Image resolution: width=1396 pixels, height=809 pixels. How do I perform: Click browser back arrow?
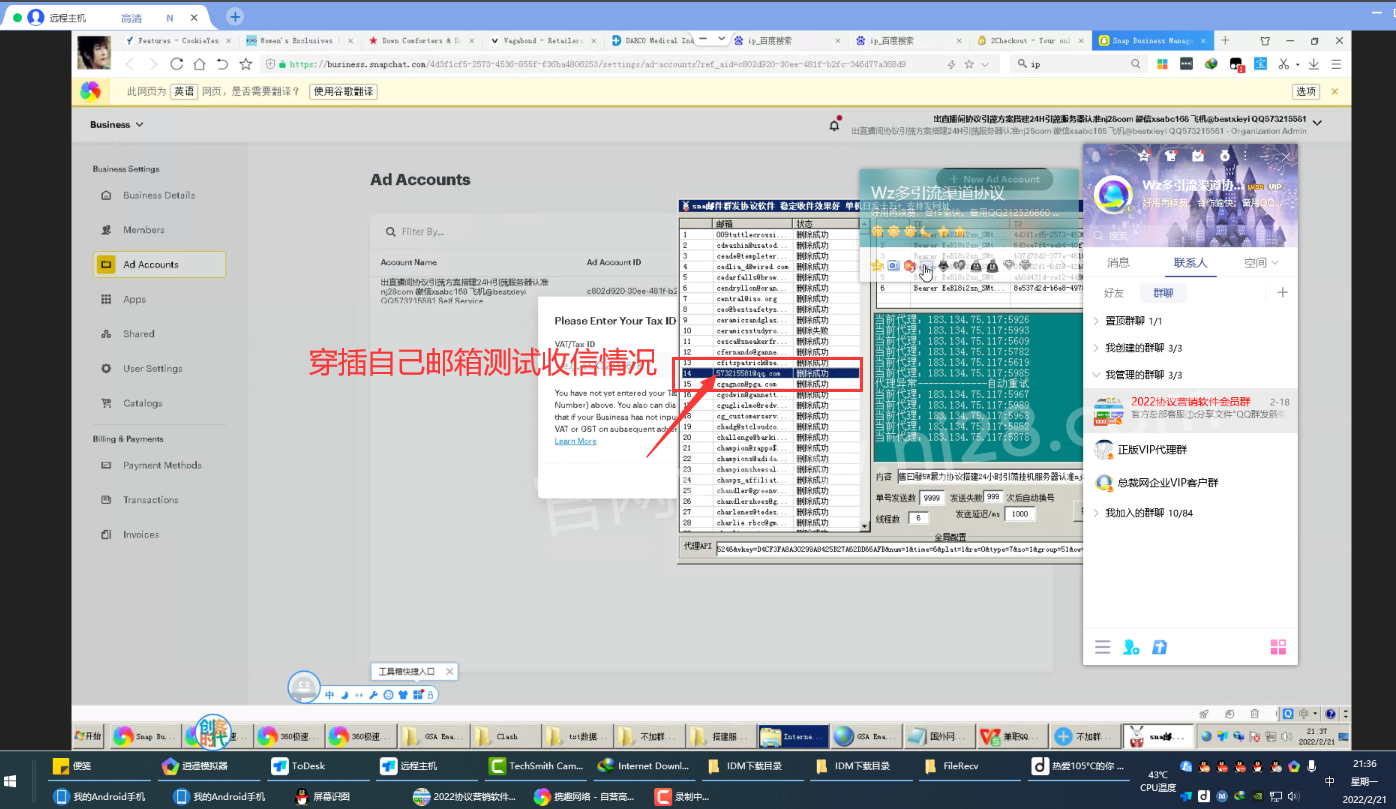(129, 63)
